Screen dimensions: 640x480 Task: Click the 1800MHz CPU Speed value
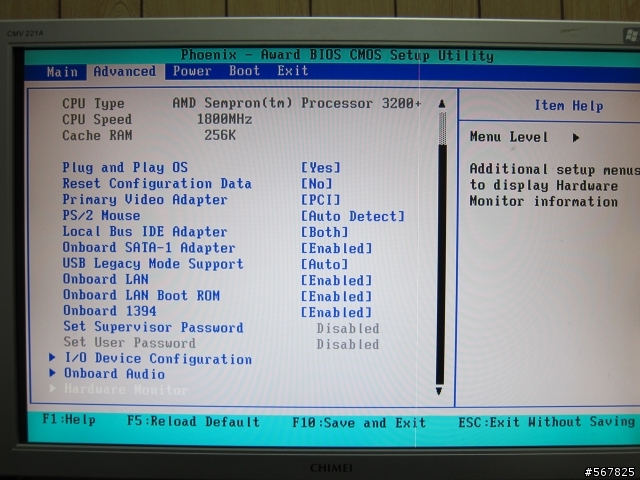[x=224, y=119]
